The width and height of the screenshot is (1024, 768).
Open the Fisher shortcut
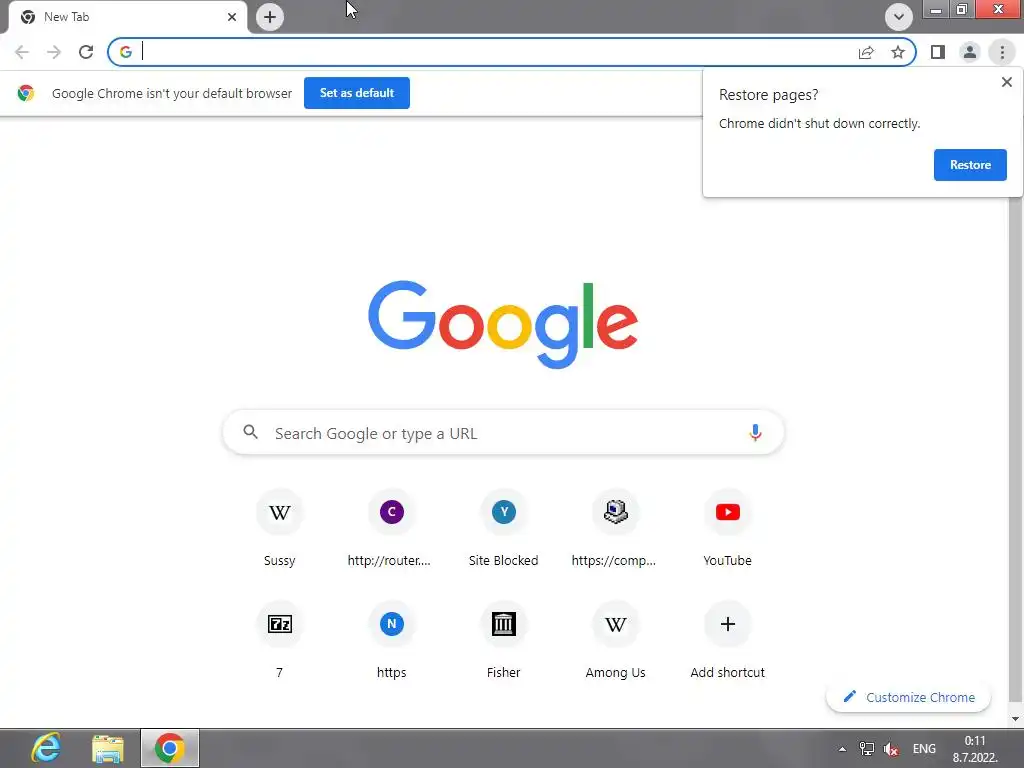tap(504, 639)
